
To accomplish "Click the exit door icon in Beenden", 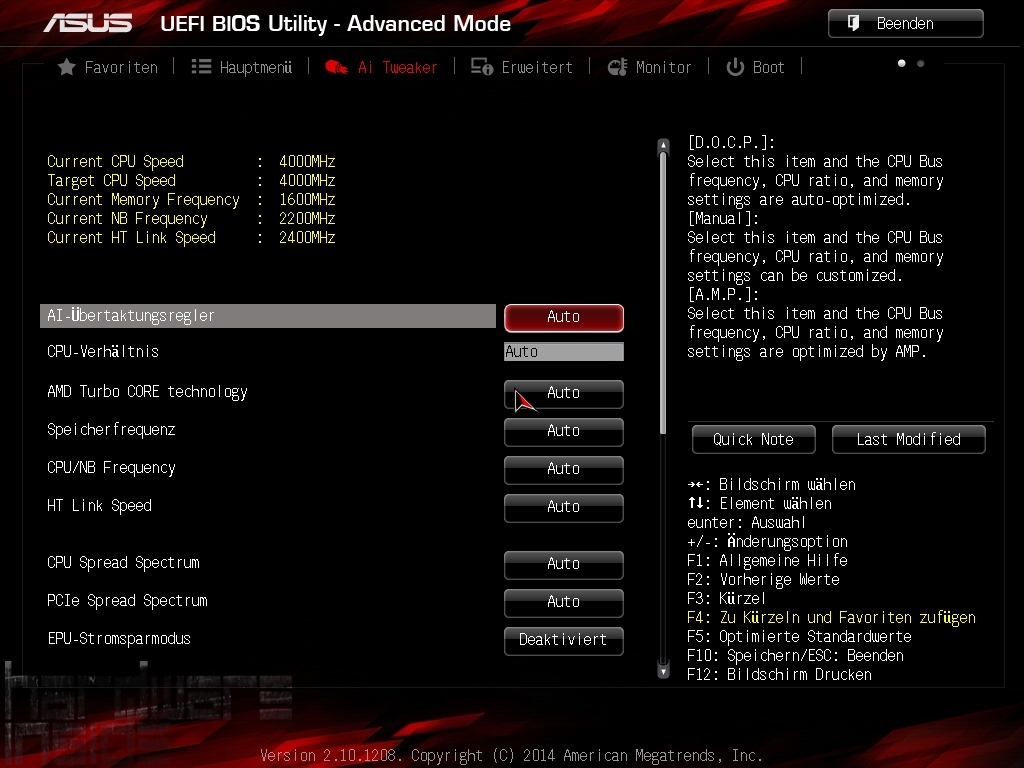I will click(853, 24).
